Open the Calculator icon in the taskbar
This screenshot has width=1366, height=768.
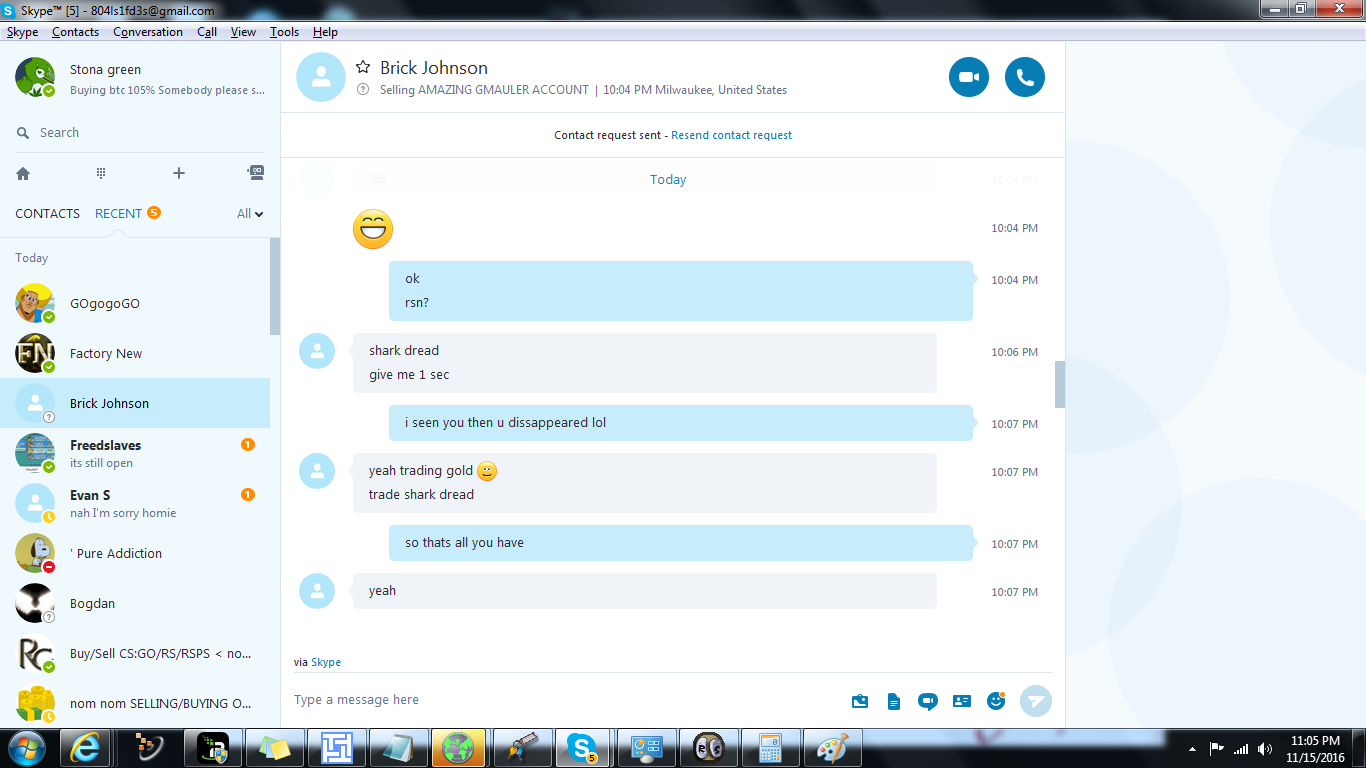[x=770, y=748]
